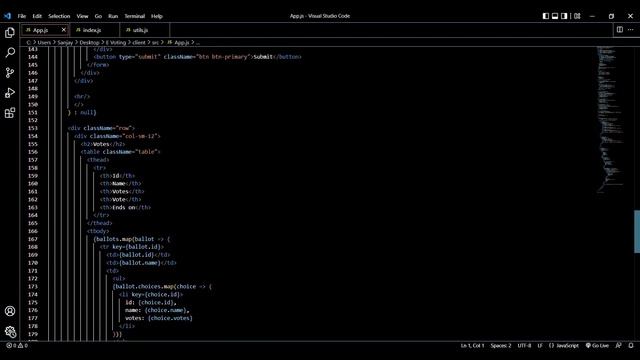Click line number 167 in the gutter
The image size is (640, 360).
(33, 239)
